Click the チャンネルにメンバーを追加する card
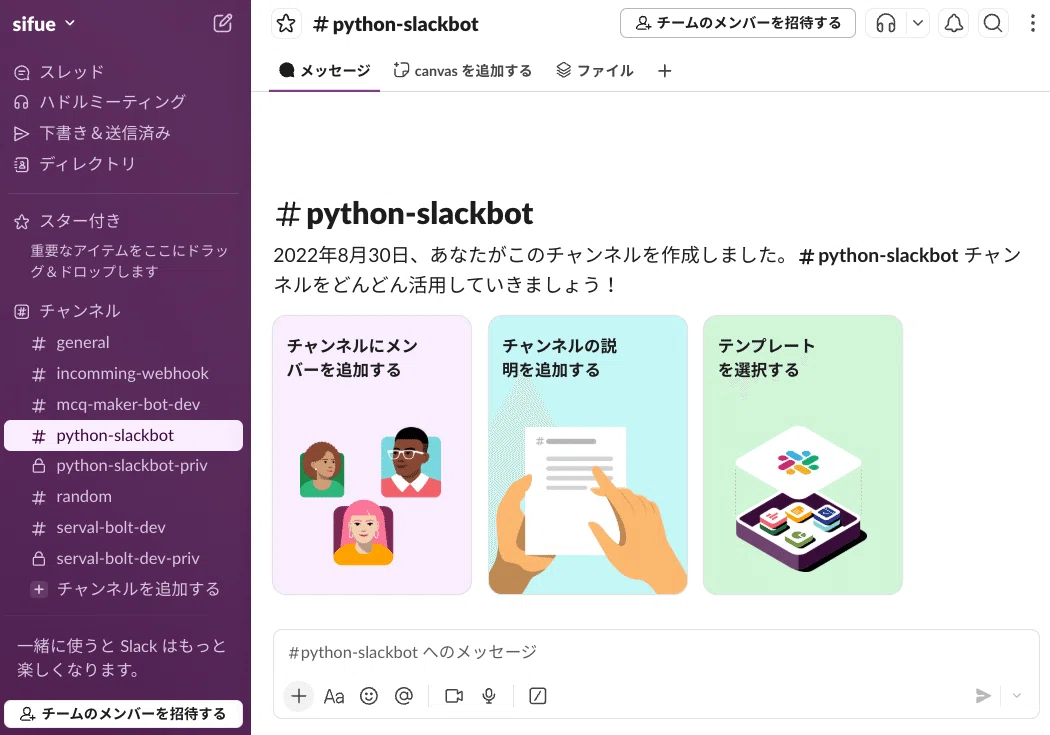Screen dimensions: 1050x735 [372, 455]
